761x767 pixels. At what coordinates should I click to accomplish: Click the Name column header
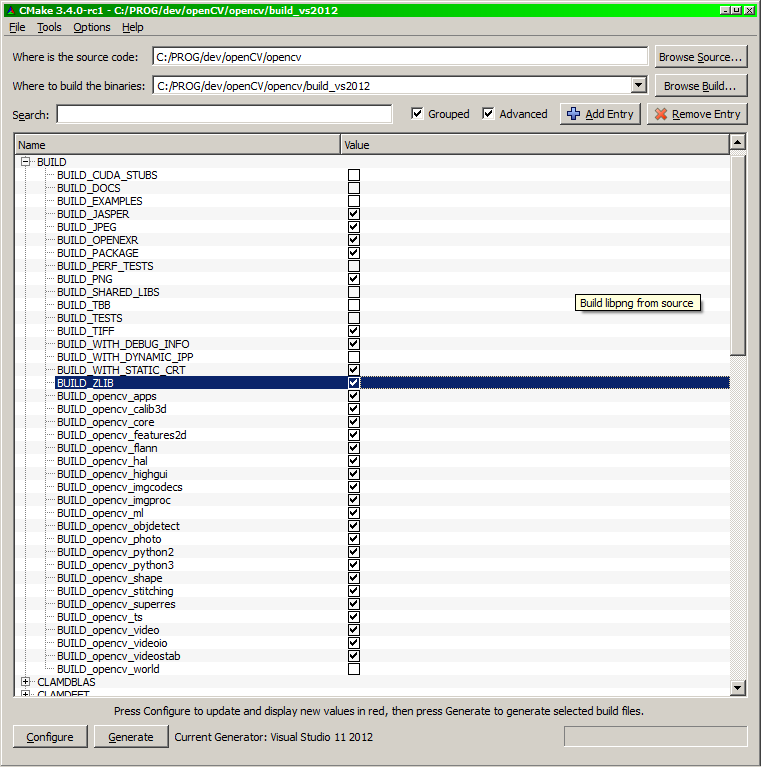click(178, 145)
